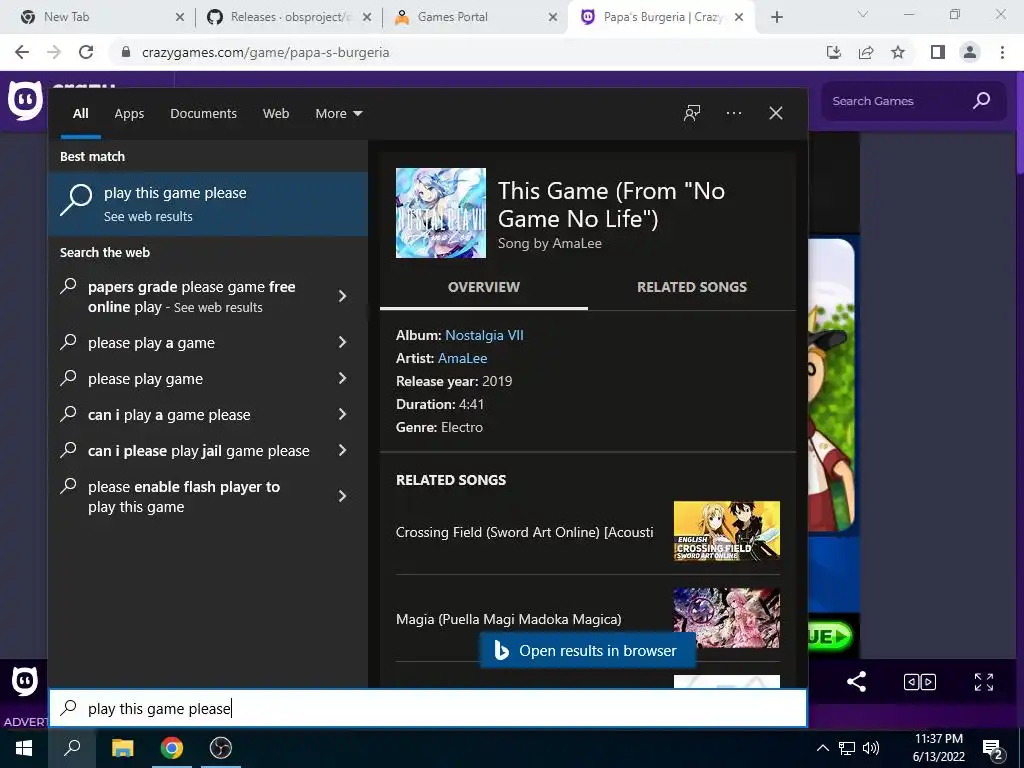This screenshot has width=1024, height=768.
Task: Switch to the OVERVIEW tab
Action: (x=483, y=287)
